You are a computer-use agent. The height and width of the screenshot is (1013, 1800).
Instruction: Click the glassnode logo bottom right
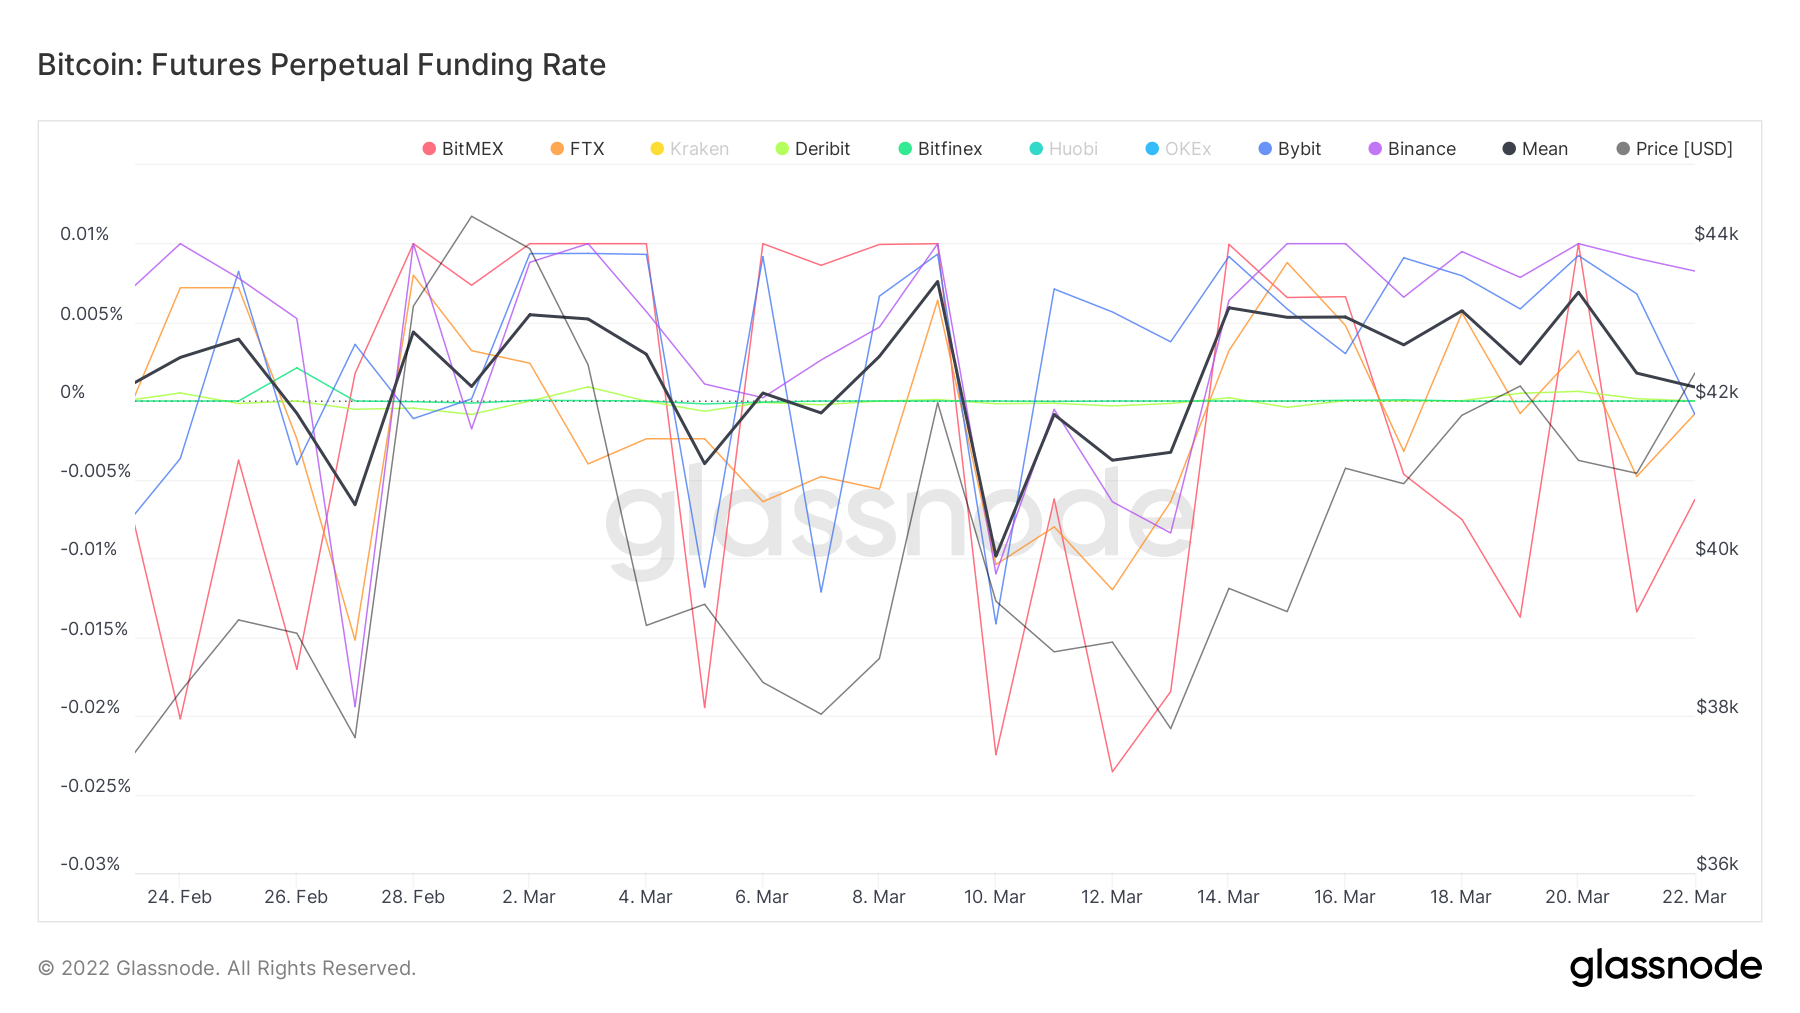[1665, 967]
